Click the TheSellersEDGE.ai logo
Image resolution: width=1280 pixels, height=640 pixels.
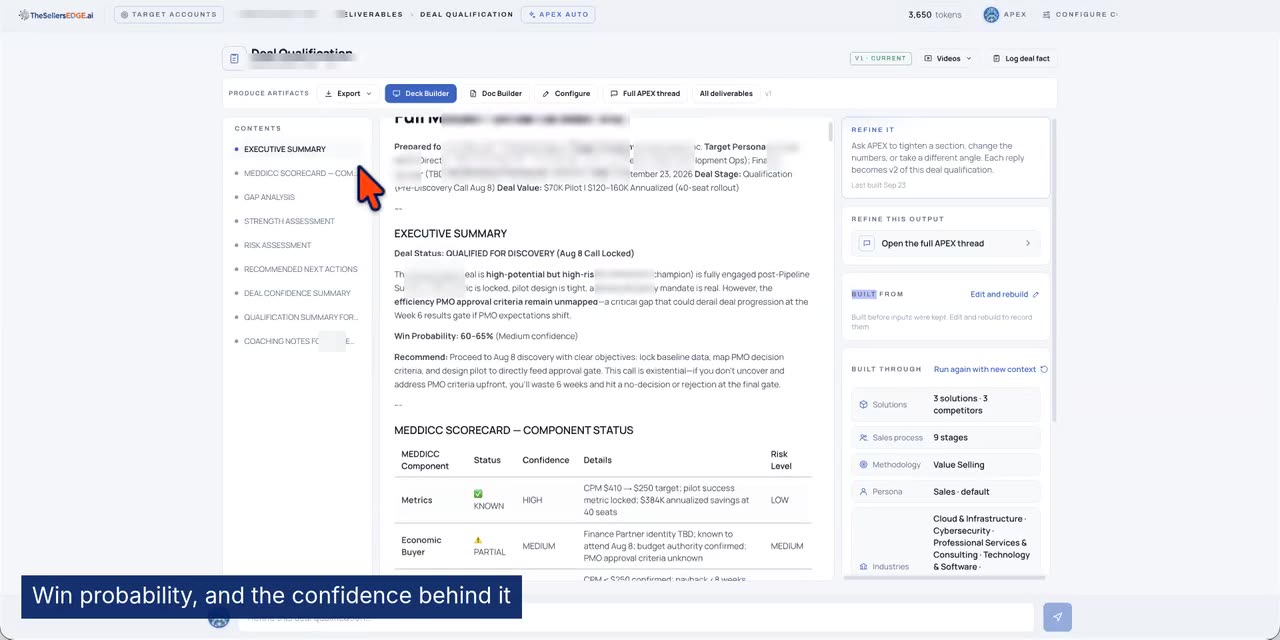(56, 15)
